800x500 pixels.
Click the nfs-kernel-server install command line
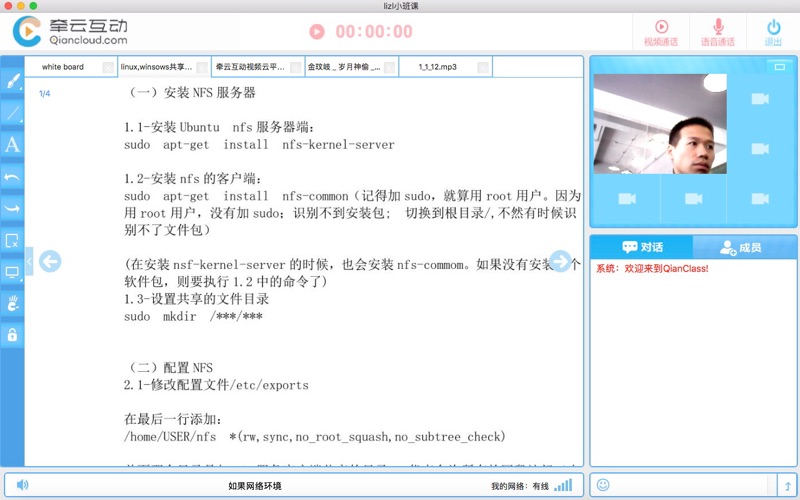point(259,145)
